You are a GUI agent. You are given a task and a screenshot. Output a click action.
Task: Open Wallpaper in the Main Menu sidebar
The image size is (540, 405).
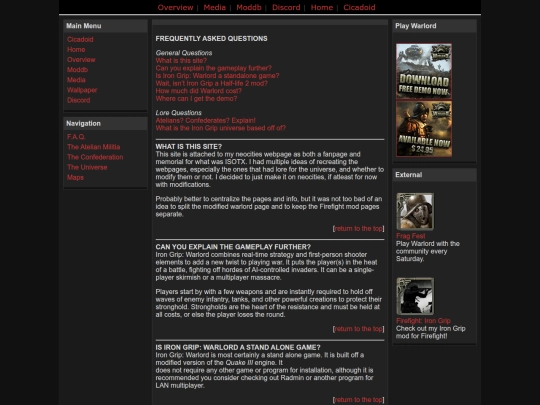coord(82,90)
